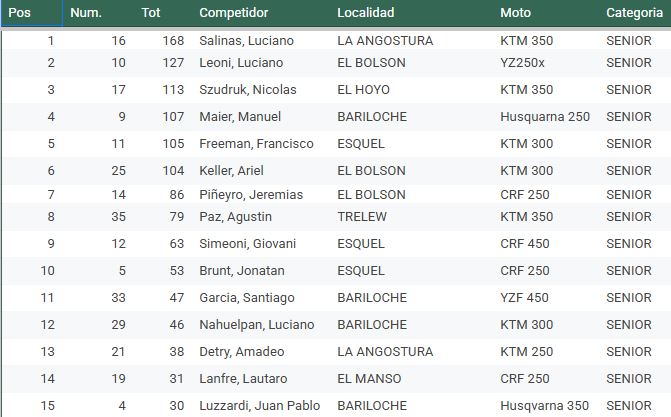
Task: Click the Tot column header
Action: (151, 13)
